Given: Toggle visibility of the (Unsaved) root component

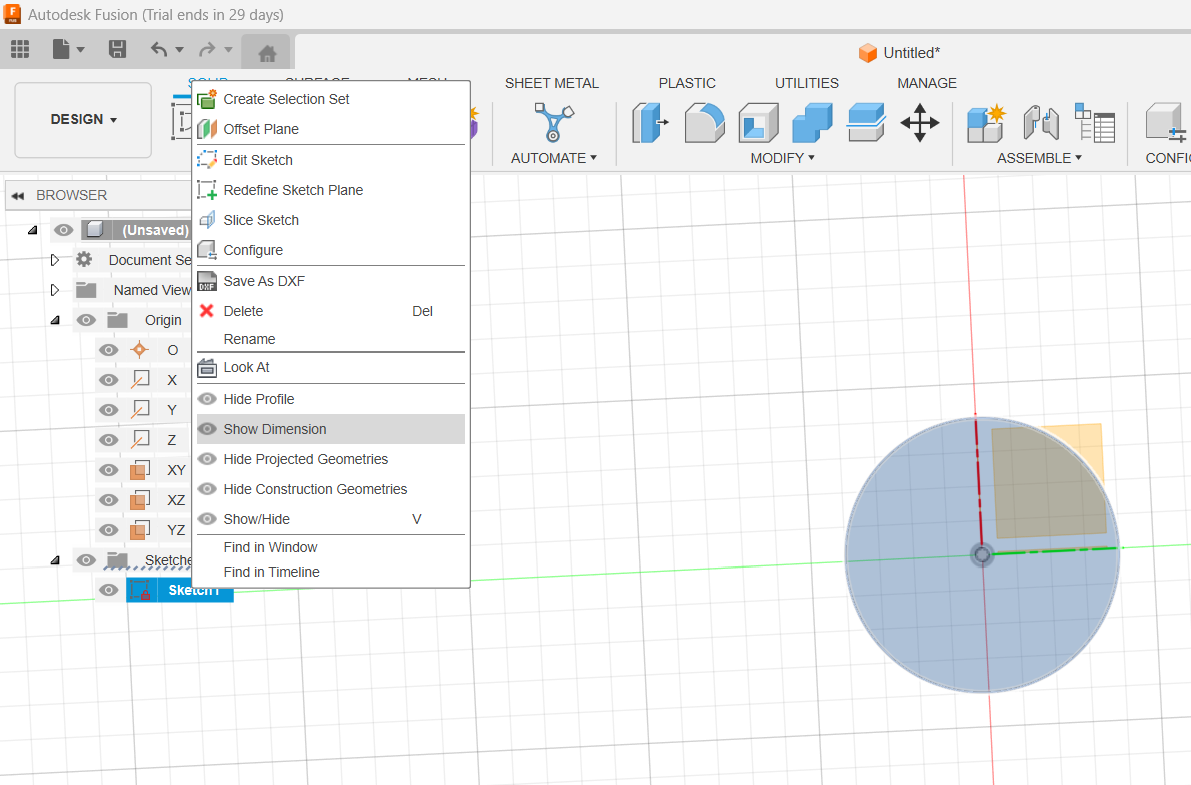Looking at the screenshot, I should tap(64, 229).
